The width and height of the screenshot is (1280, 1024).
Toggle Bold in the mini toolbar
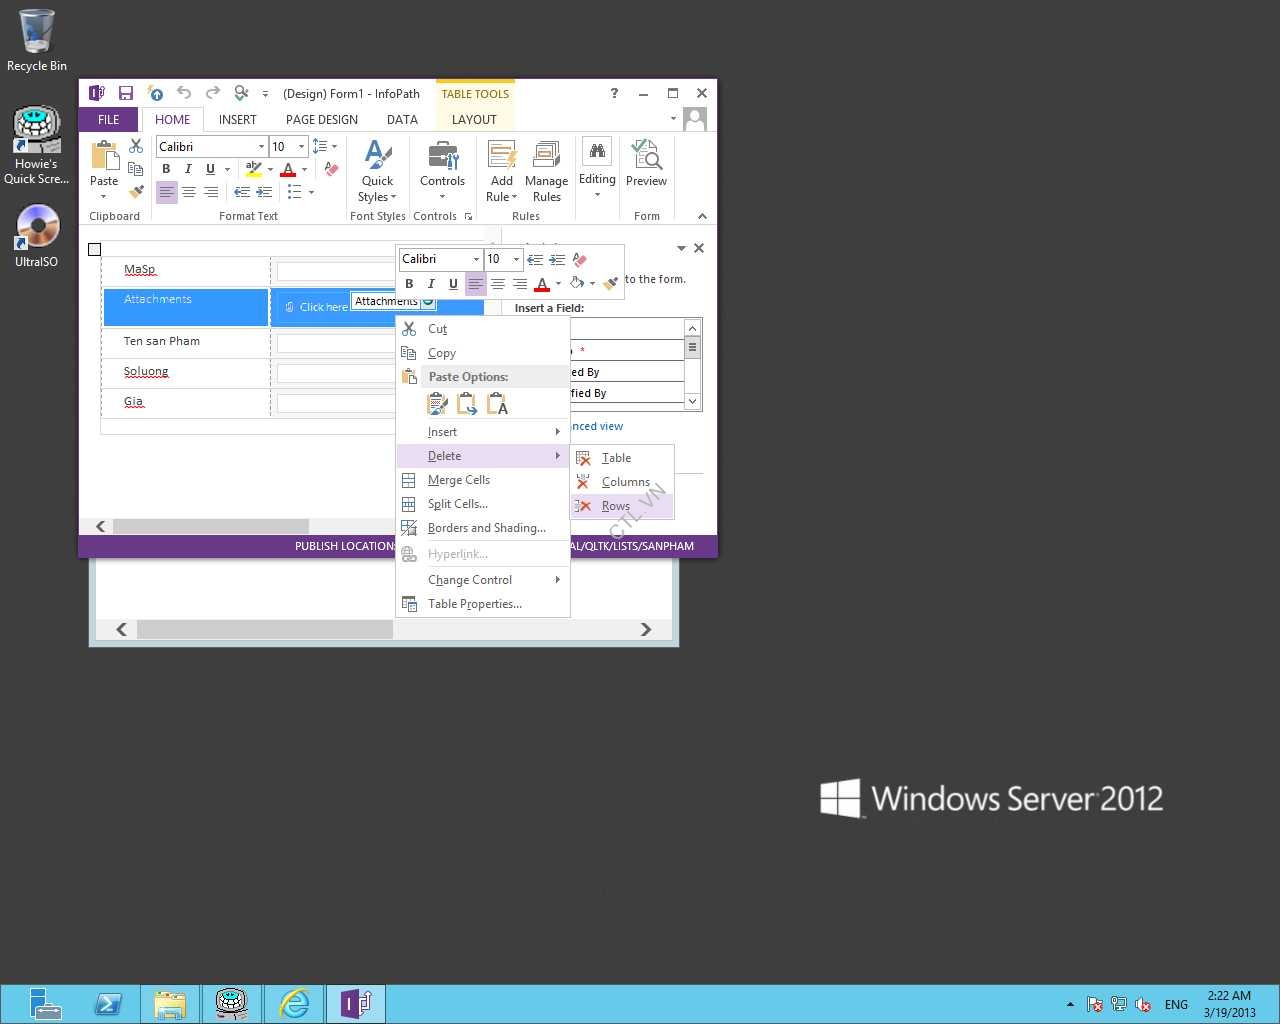pos(409,284)
